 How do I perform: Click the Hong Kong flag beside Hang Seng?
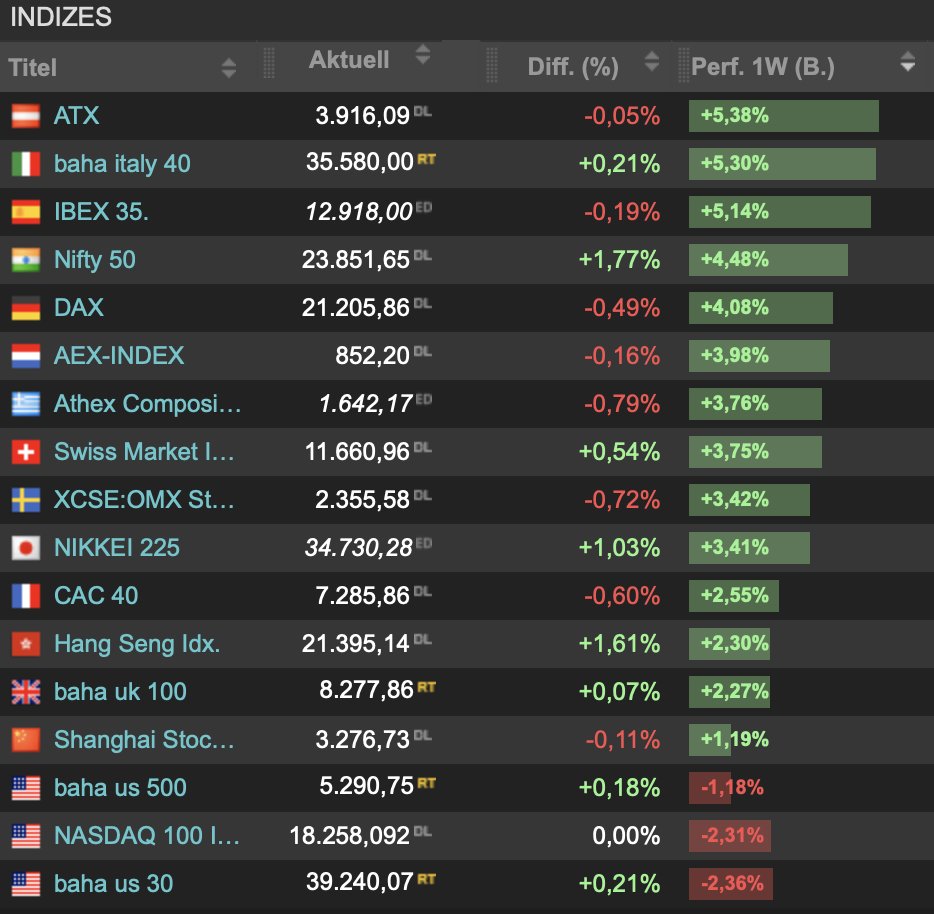point(26,643)
